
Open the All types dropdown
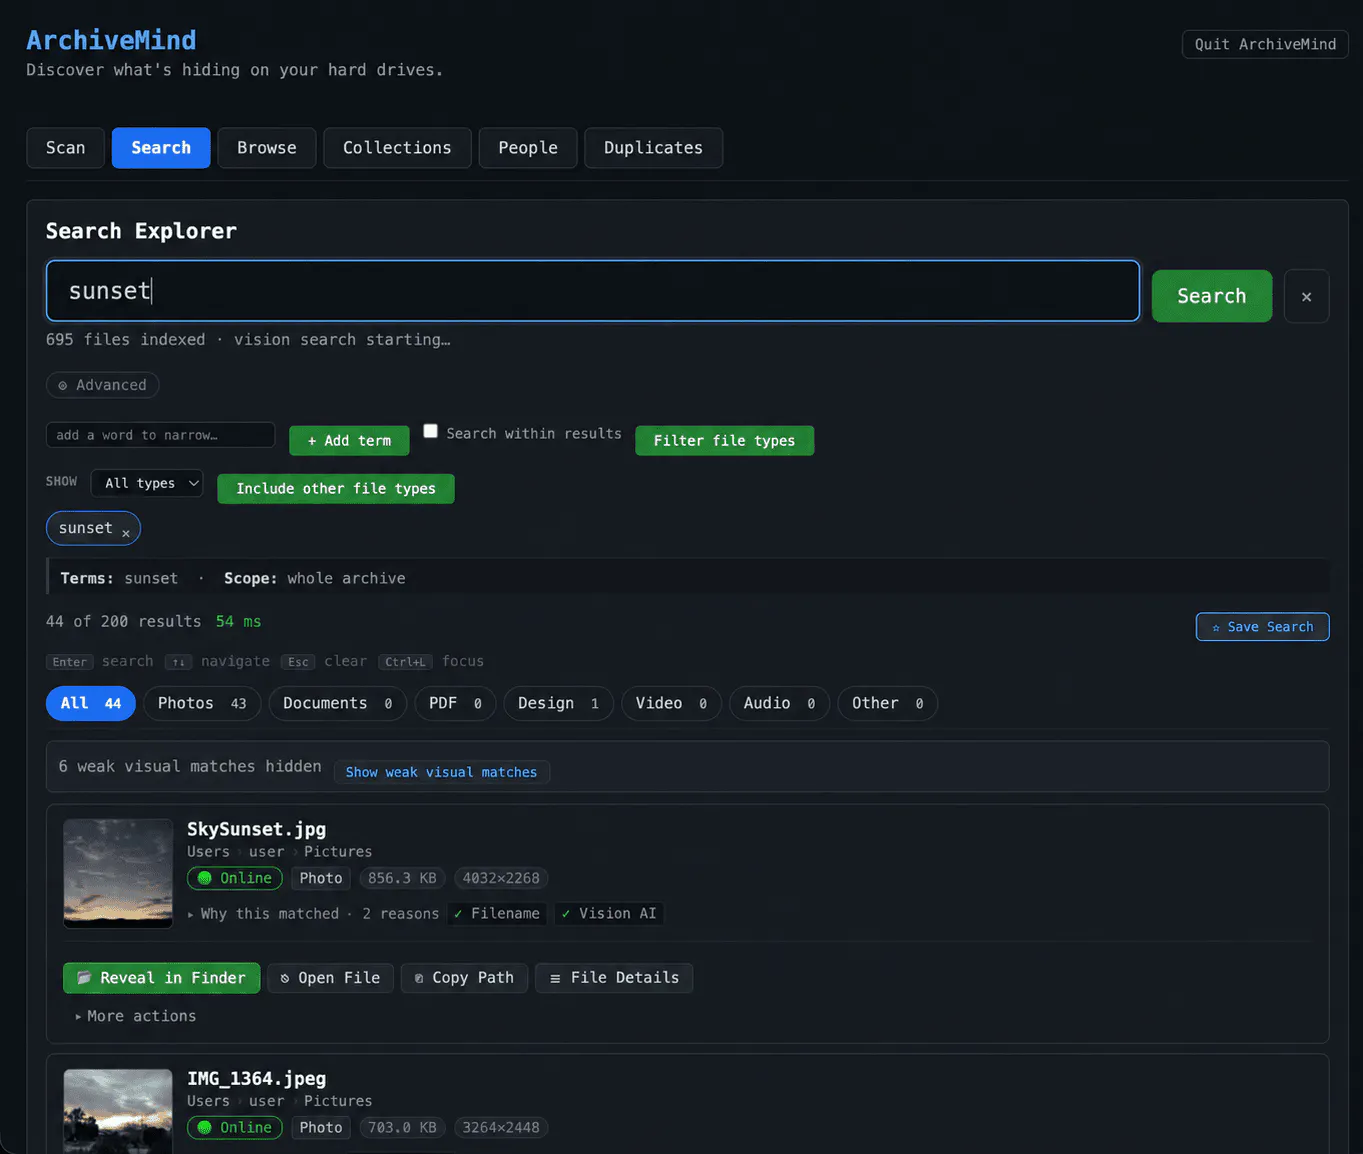point(147,483)
